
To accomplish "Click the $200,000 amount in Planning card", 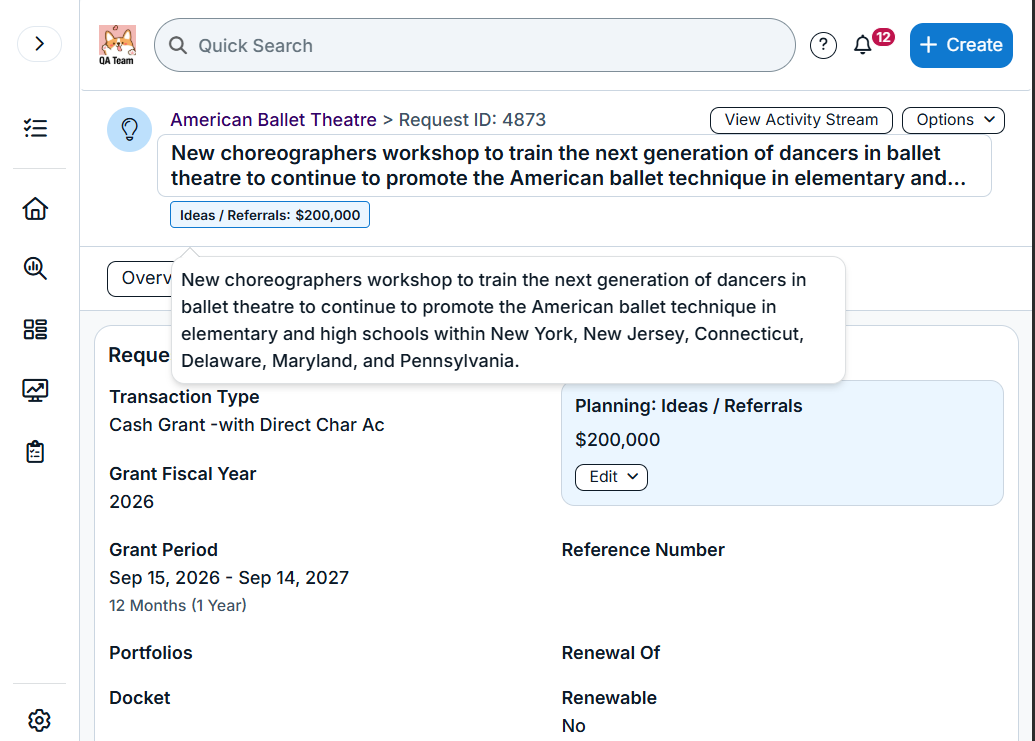I will (617, 439).
